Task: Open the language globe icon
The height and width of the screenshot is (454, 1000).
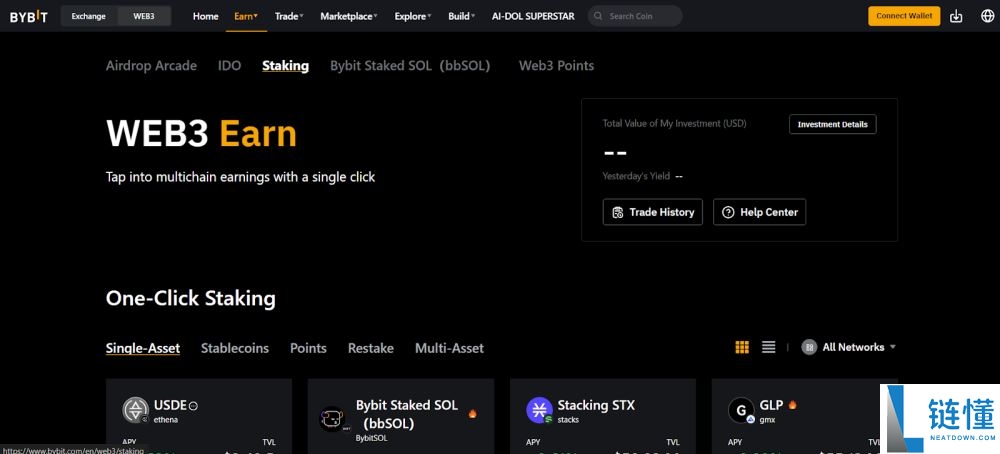Action: (987, 17)
